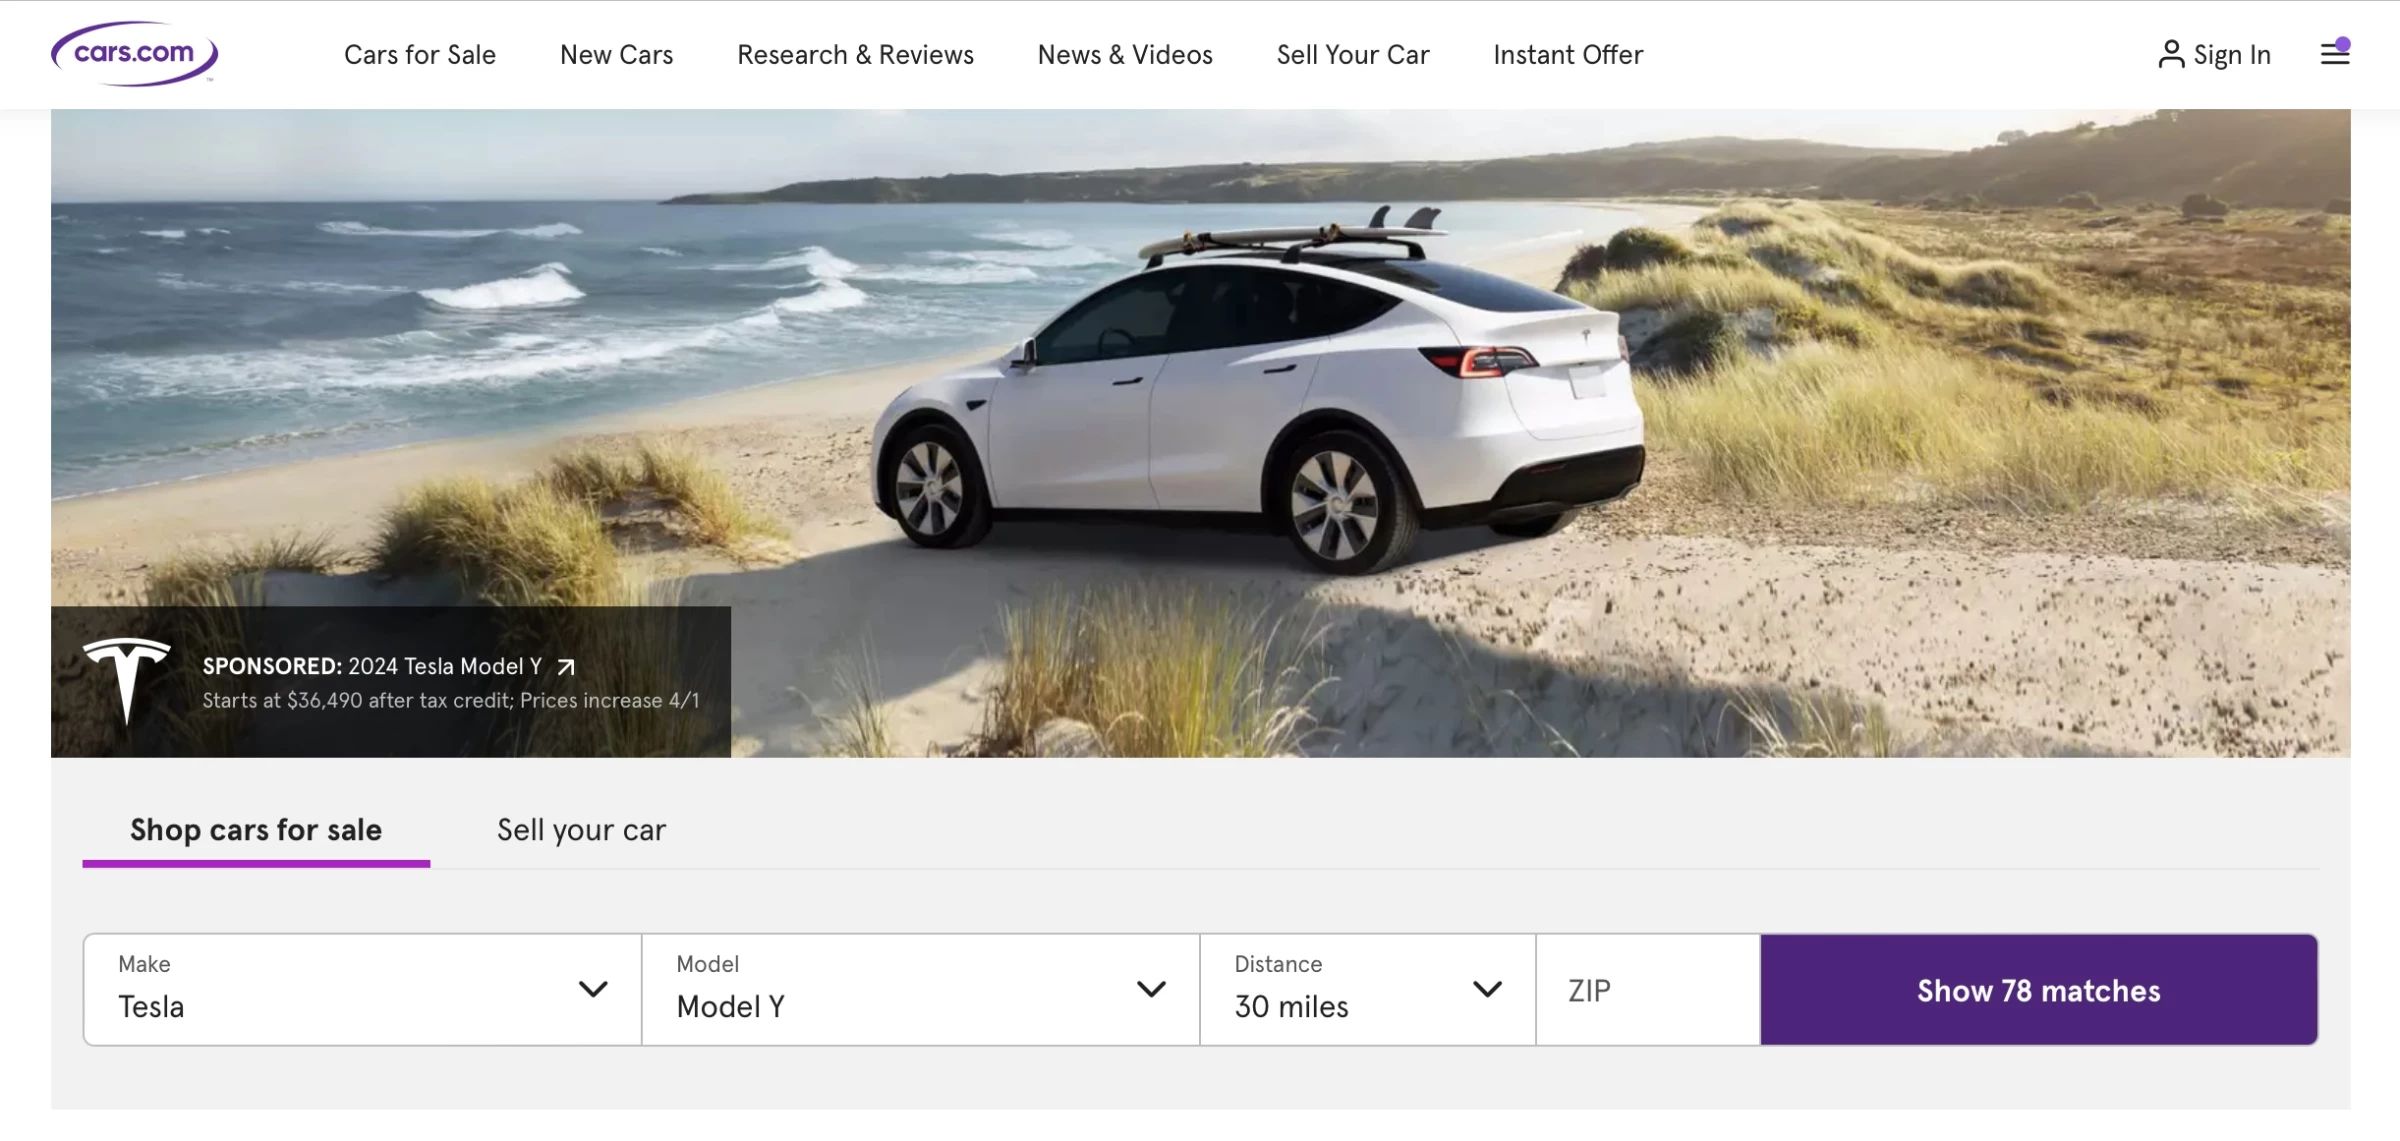Click the cars.com logo

pyautogui.click(x=135, y=53)
